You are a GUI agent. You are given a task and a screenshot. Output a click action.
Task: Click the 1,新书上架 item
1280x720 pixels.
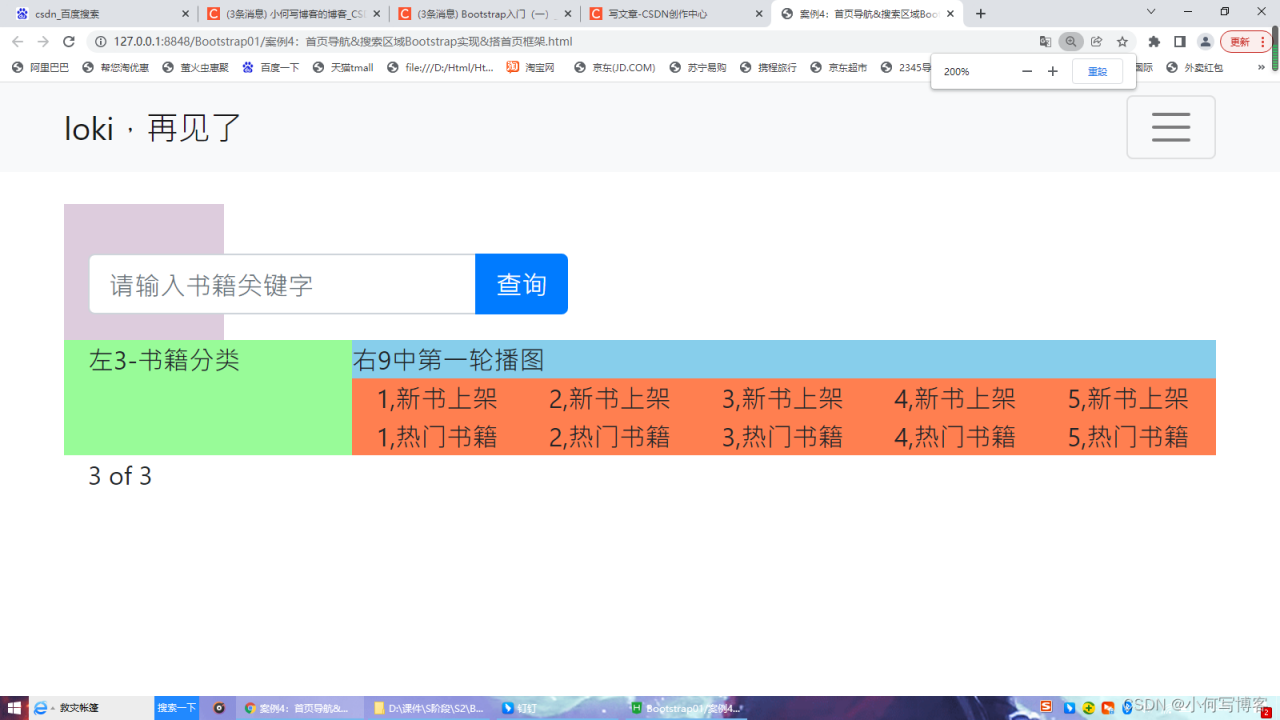coord(437,398)
